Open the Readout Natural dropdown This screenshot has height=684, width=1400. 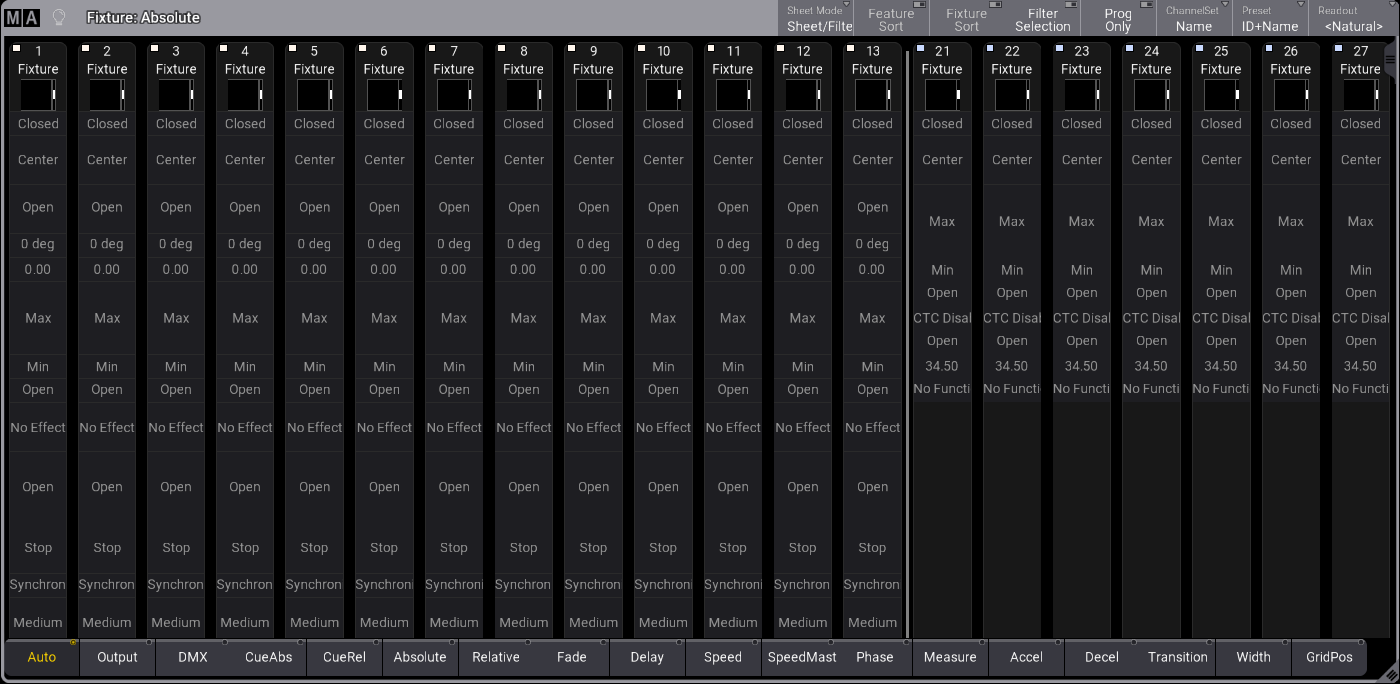pos(1355,19)
